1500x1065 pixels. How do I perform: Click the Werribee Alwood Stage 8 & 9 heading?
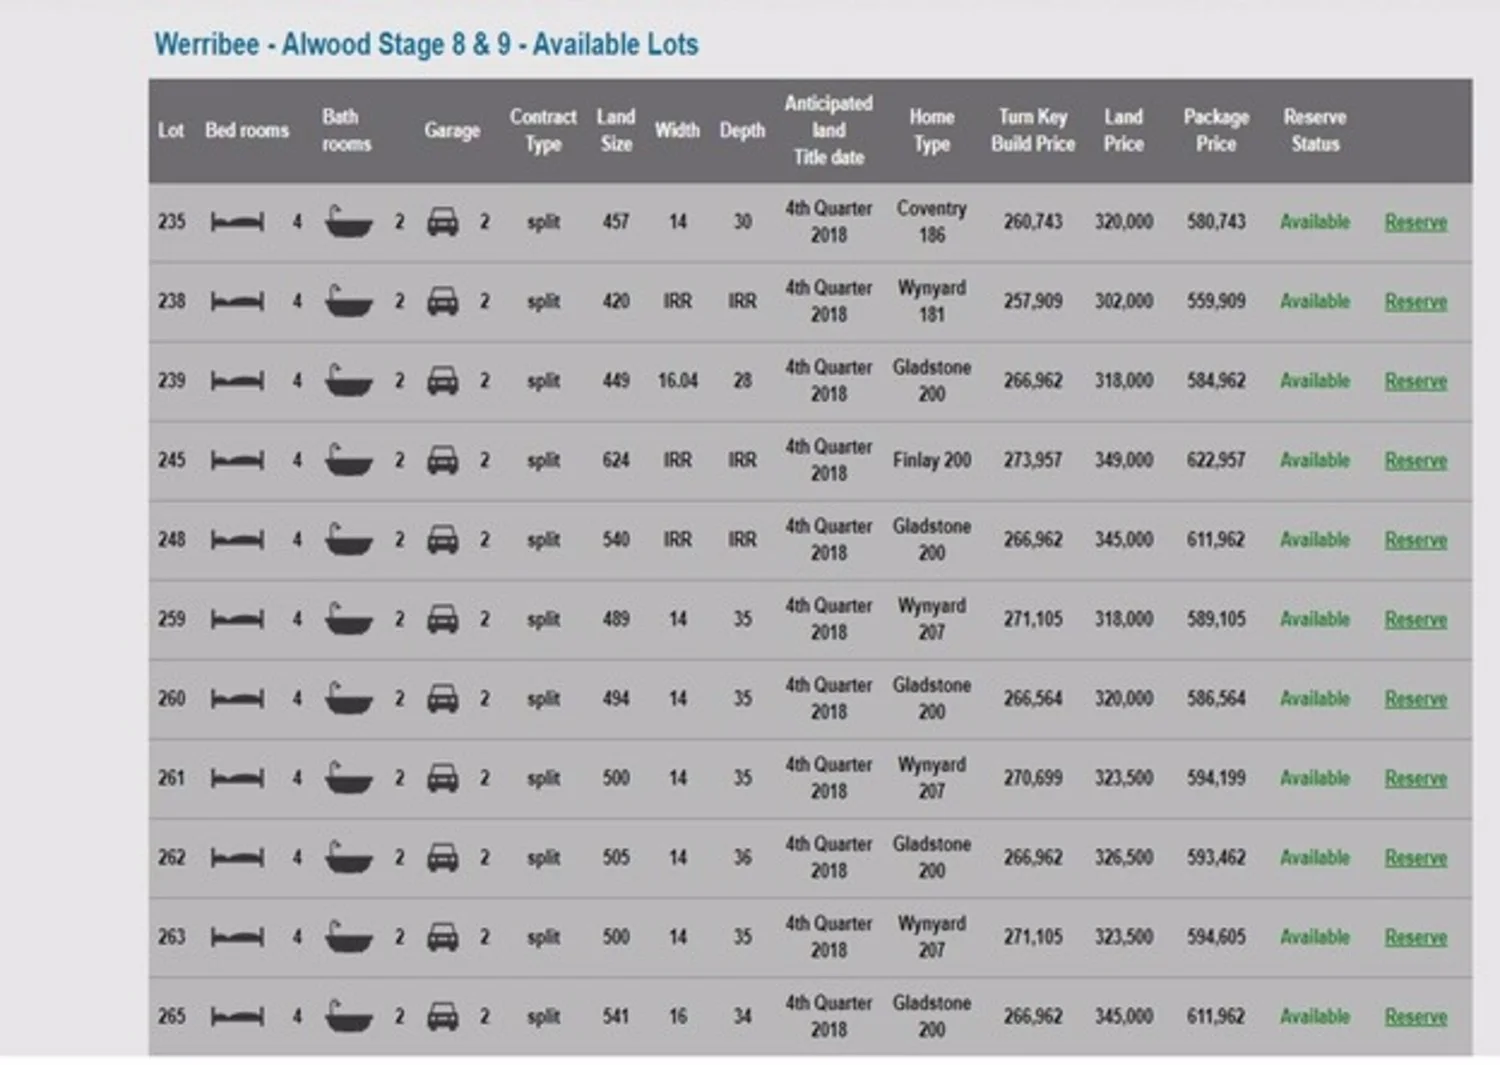click(426, 45)
